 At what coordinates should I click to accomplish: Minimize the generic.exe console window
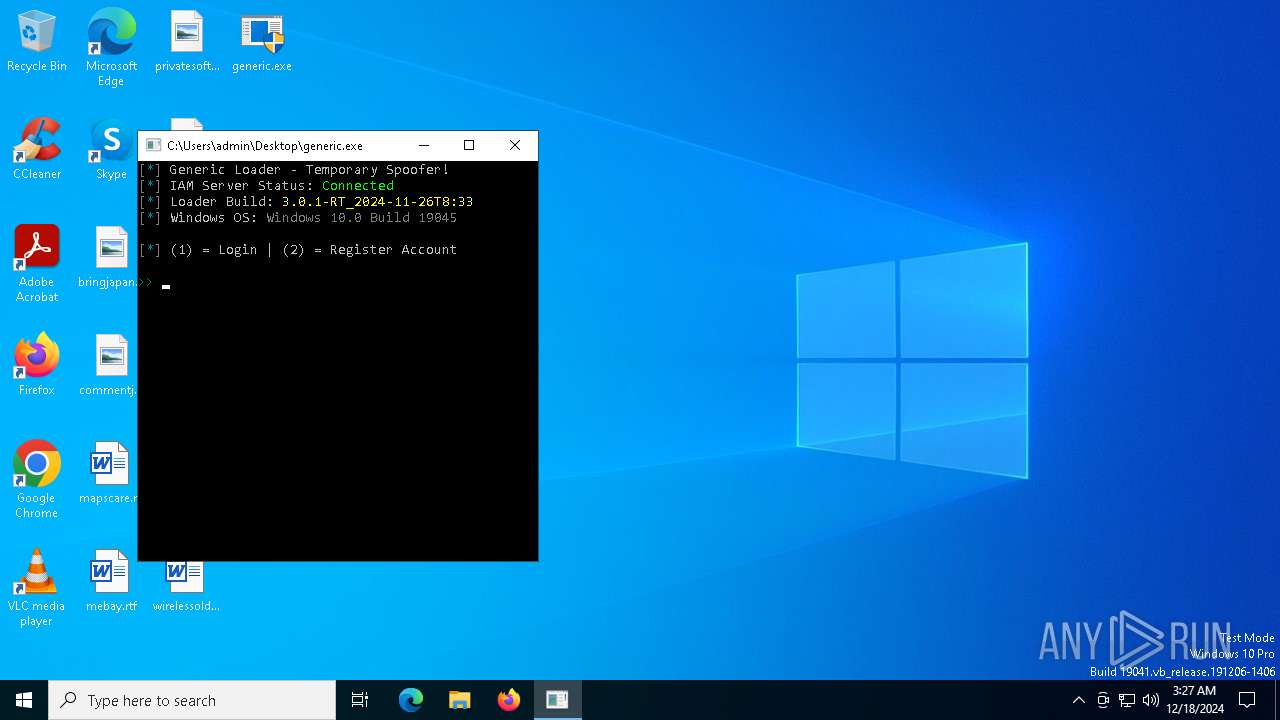(x=423, y=146)
